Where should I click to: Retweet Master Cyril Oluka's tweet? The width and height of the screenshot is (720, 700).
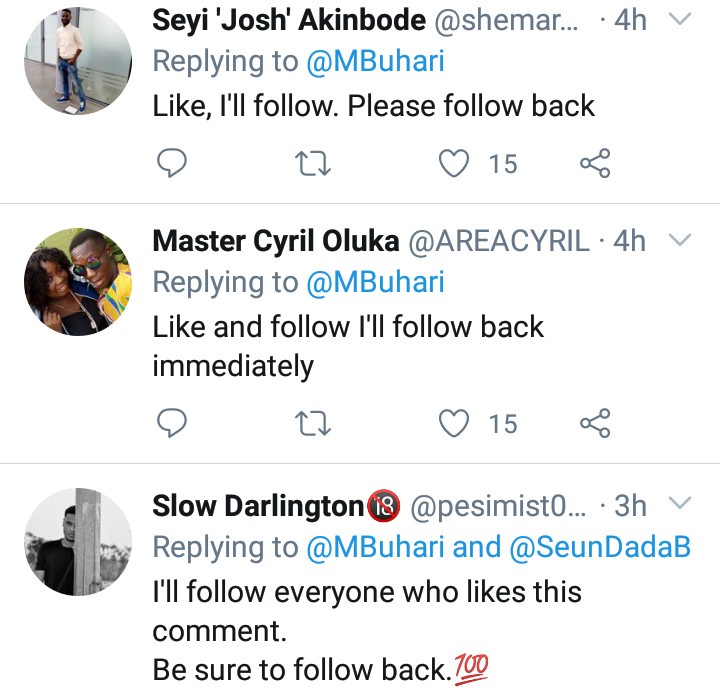tap(314, 424)
